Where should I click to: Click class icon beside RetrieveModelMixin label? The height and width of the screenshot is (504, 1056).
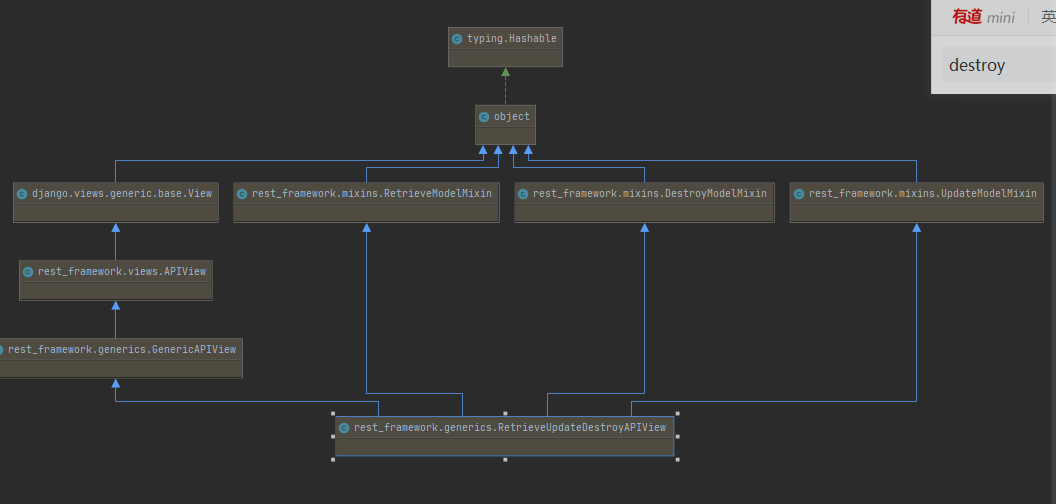pyautogui.click(x=242, y=194)
